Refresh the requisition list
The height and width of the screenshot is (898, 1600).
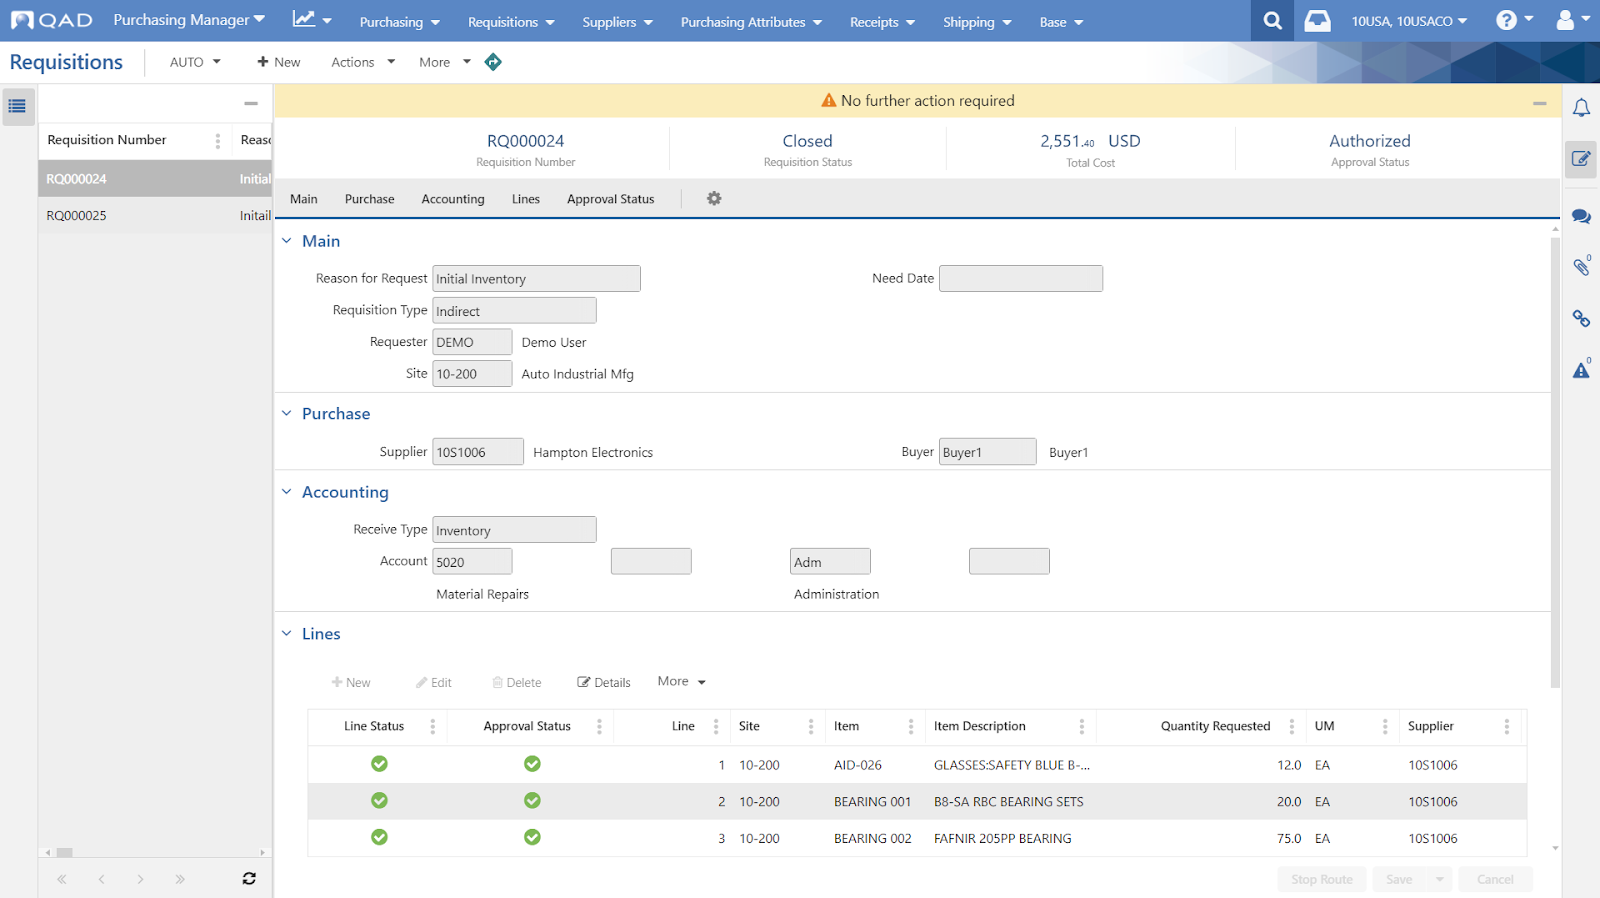[x=249, y=879]
